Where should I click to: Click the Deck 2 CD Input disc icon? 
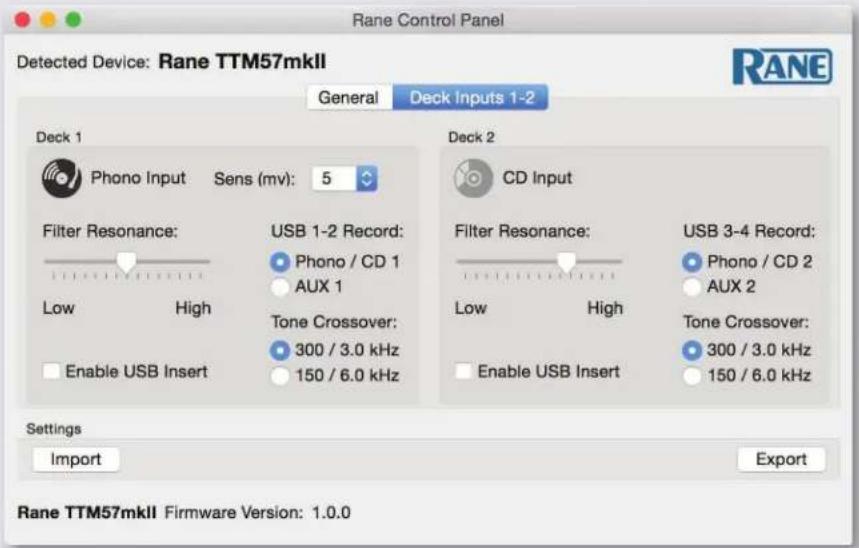(473, 178)
